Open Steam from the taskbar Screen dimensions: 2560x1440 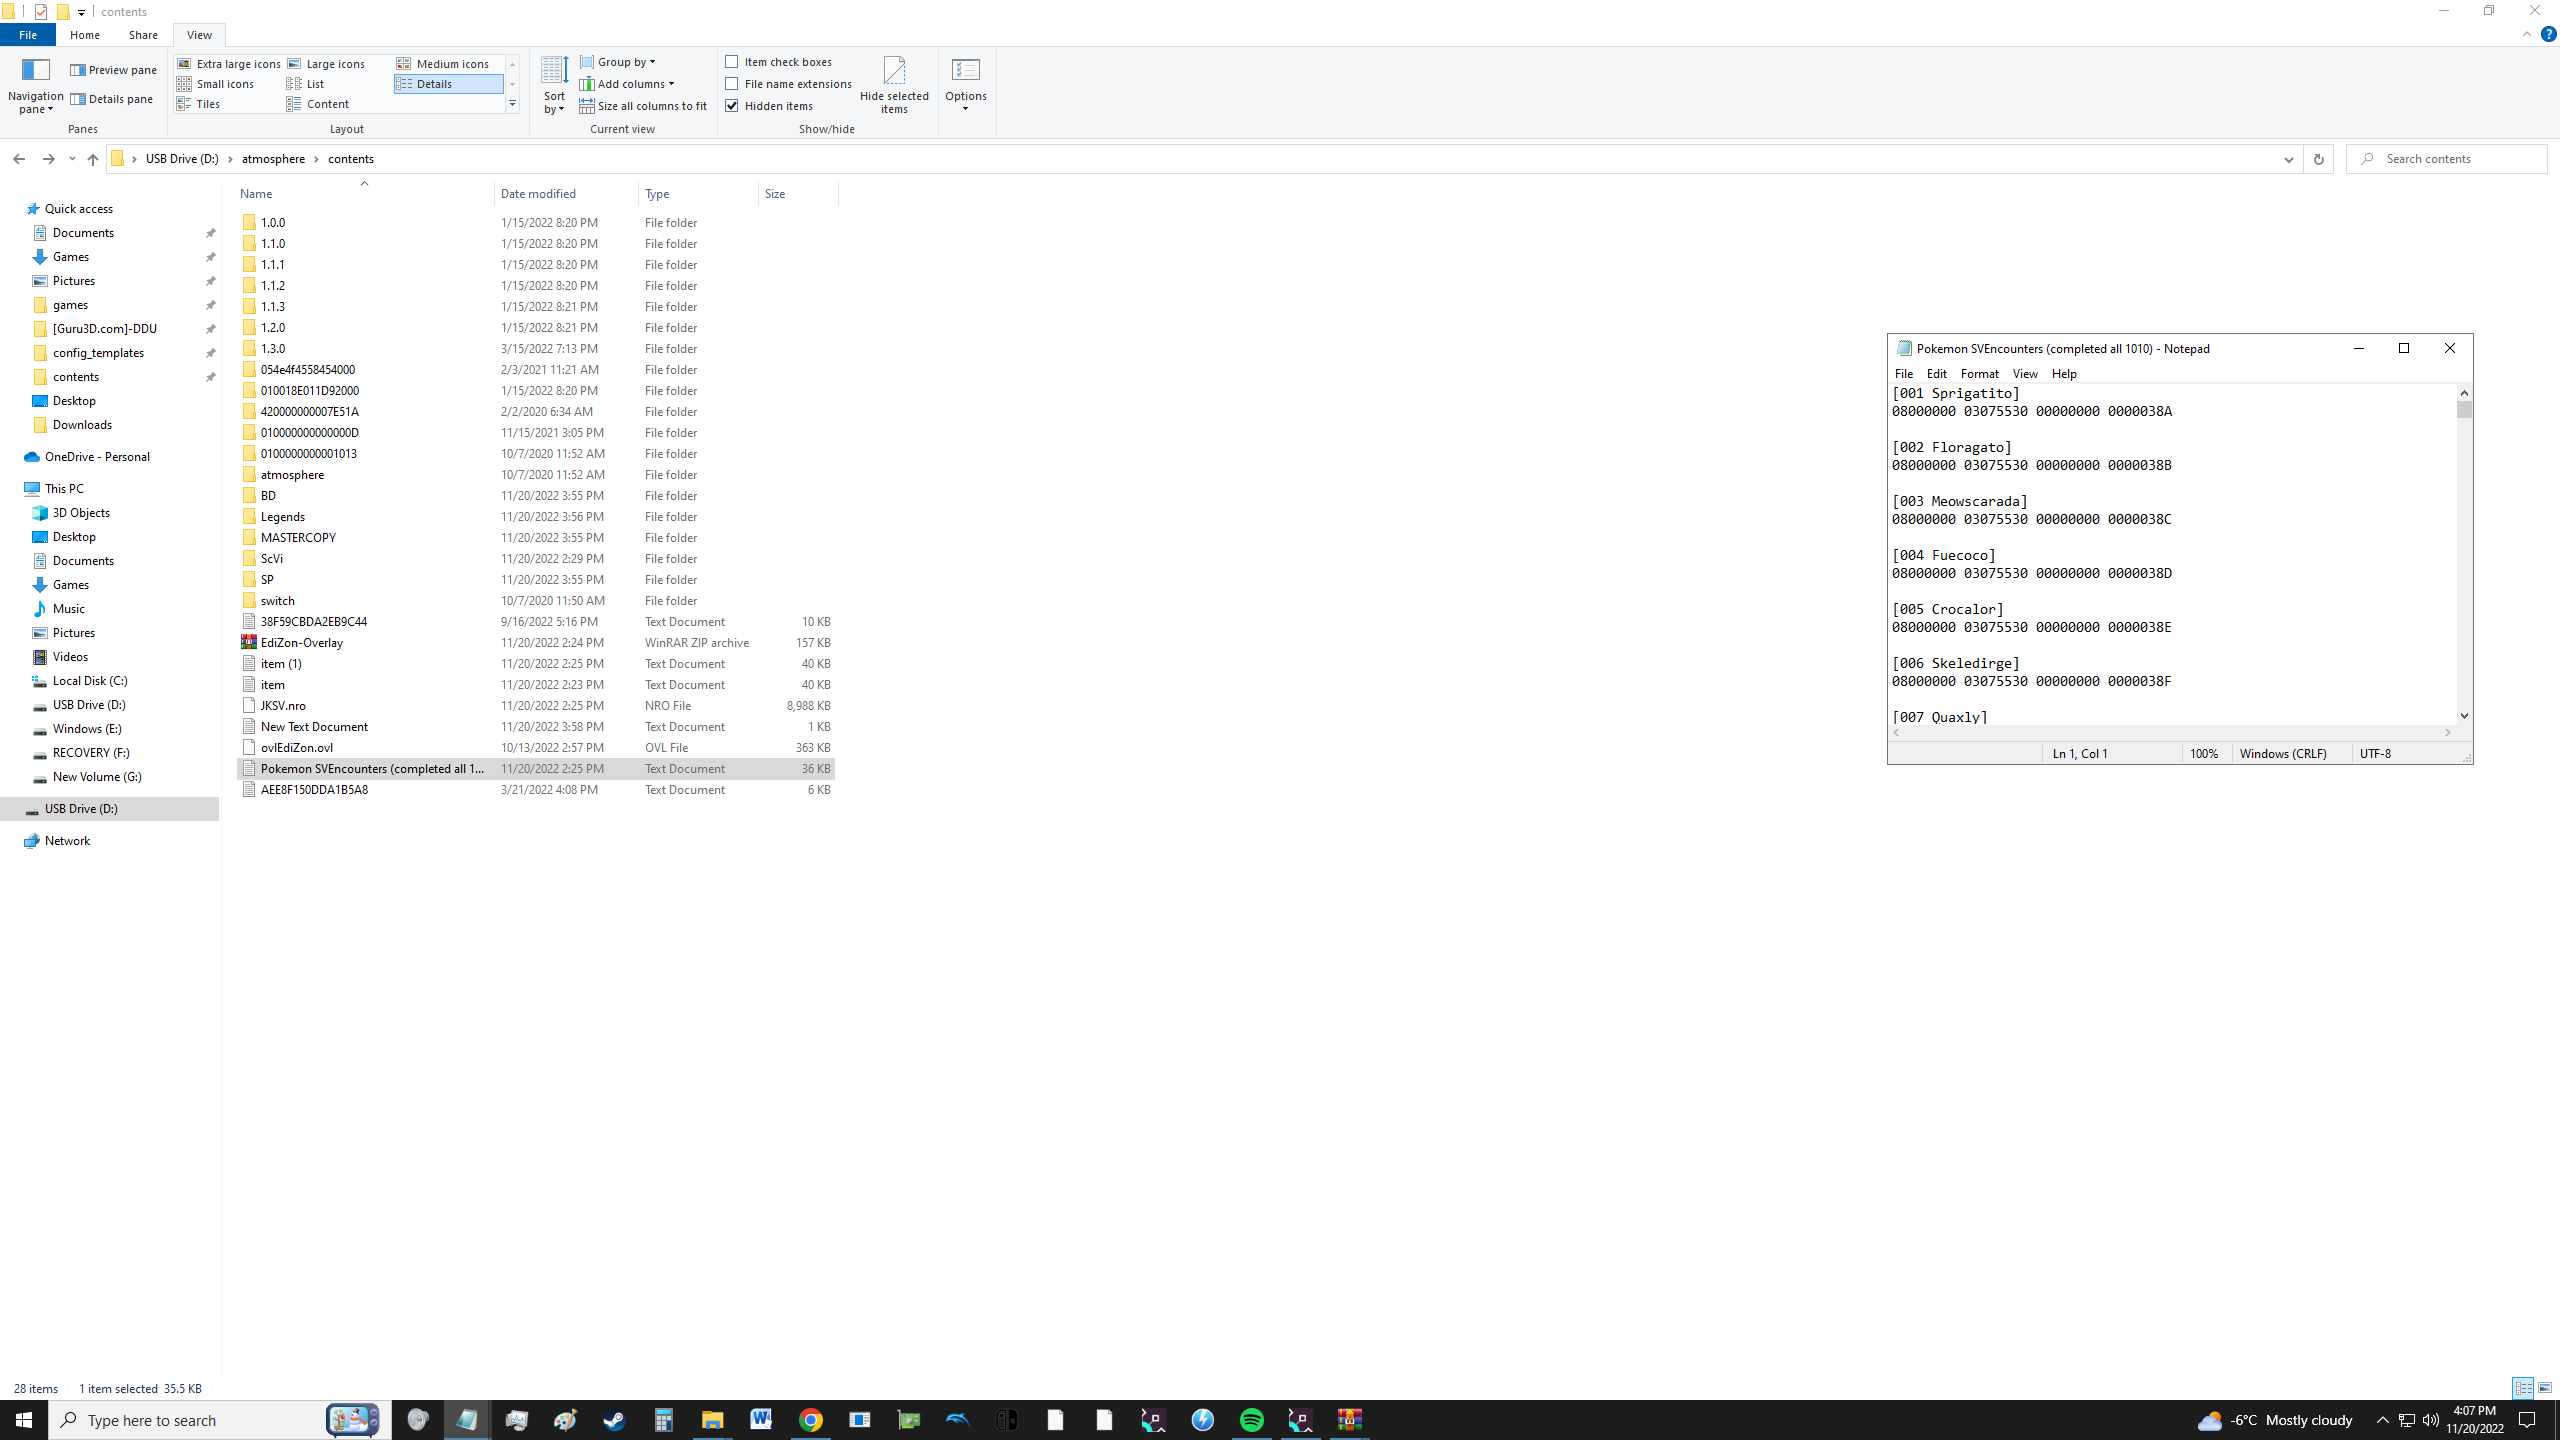pyautogui.click(x=614, y=1420)
